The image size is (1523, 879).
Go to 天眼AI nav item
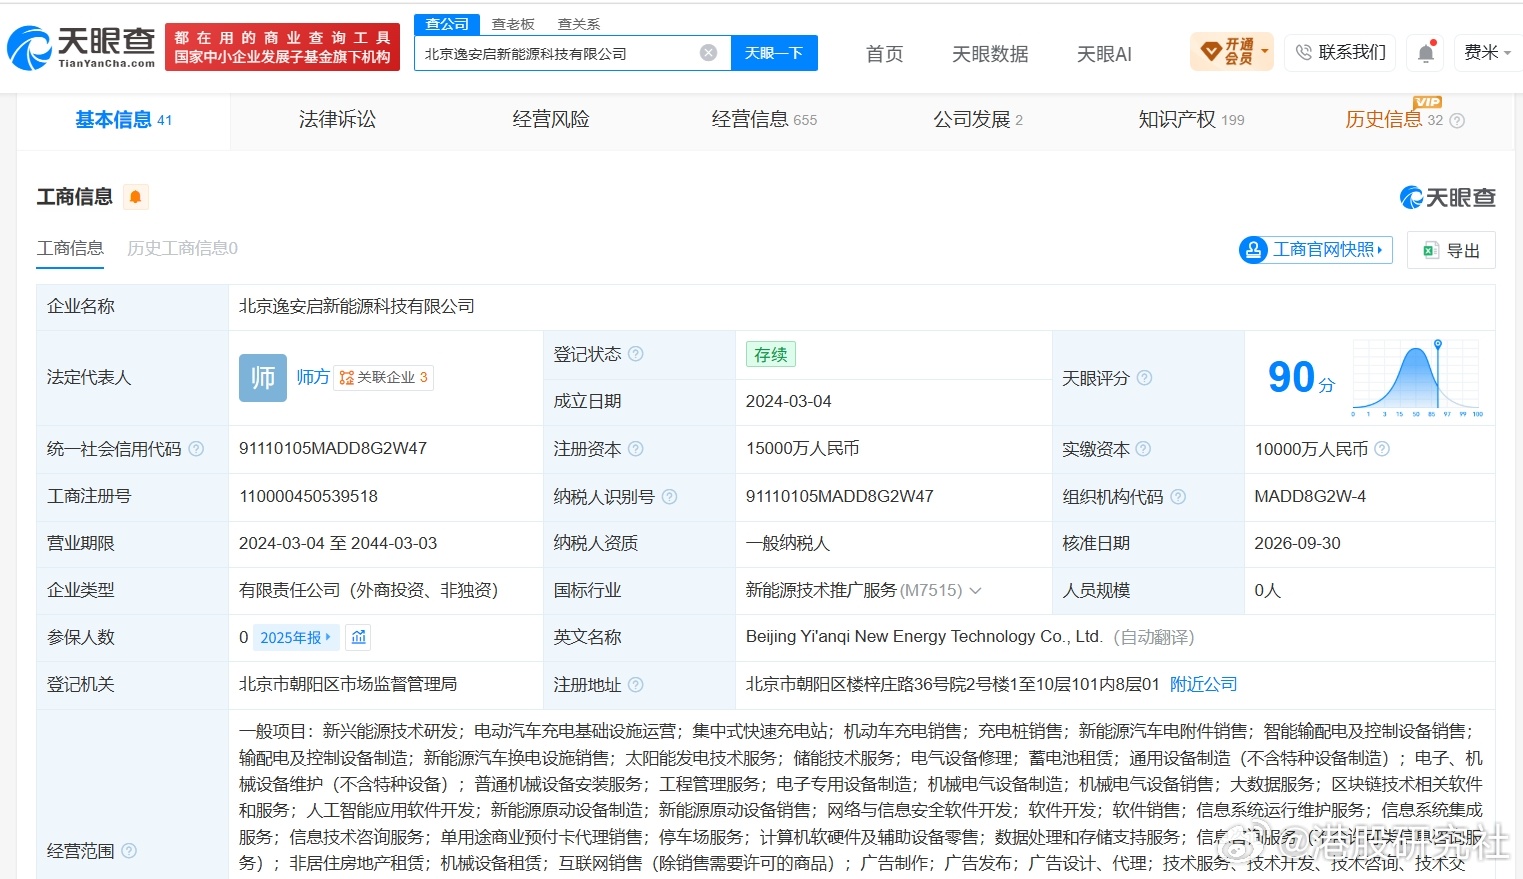[1104, 54]
